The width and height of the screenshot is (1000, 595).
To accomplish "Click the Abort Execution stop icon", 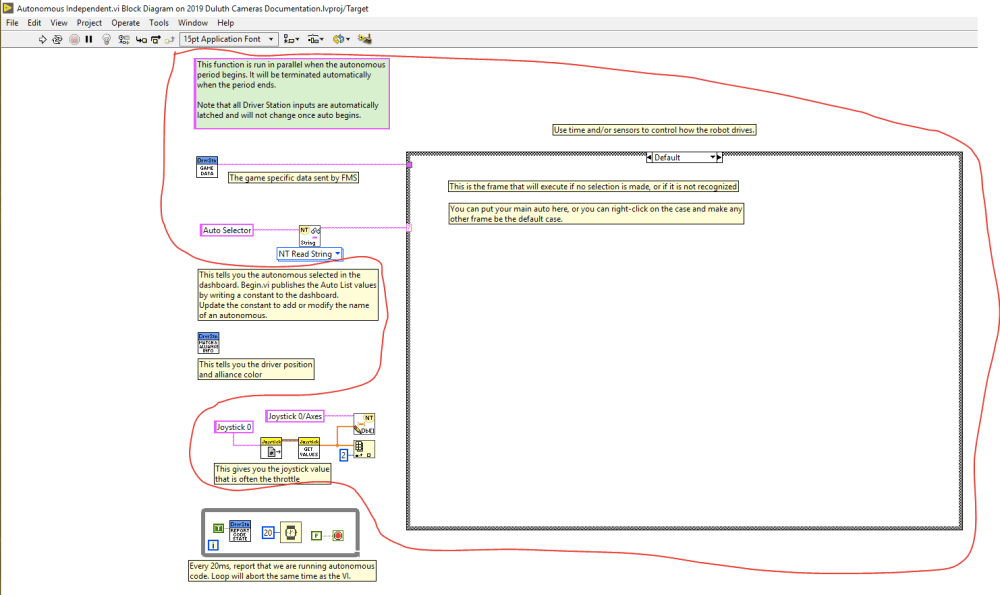I will 74,39.
